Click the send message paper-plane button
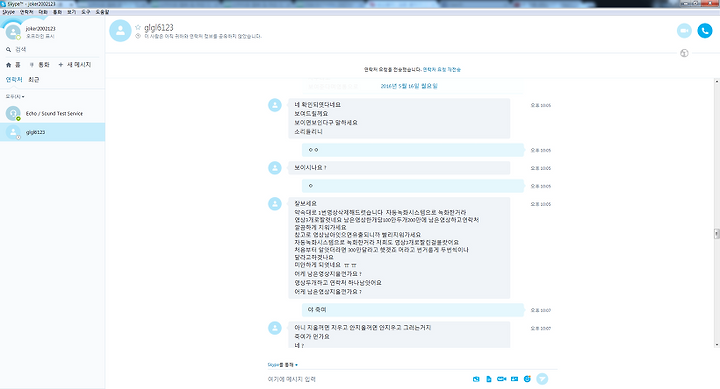 (x=542, y=379)
